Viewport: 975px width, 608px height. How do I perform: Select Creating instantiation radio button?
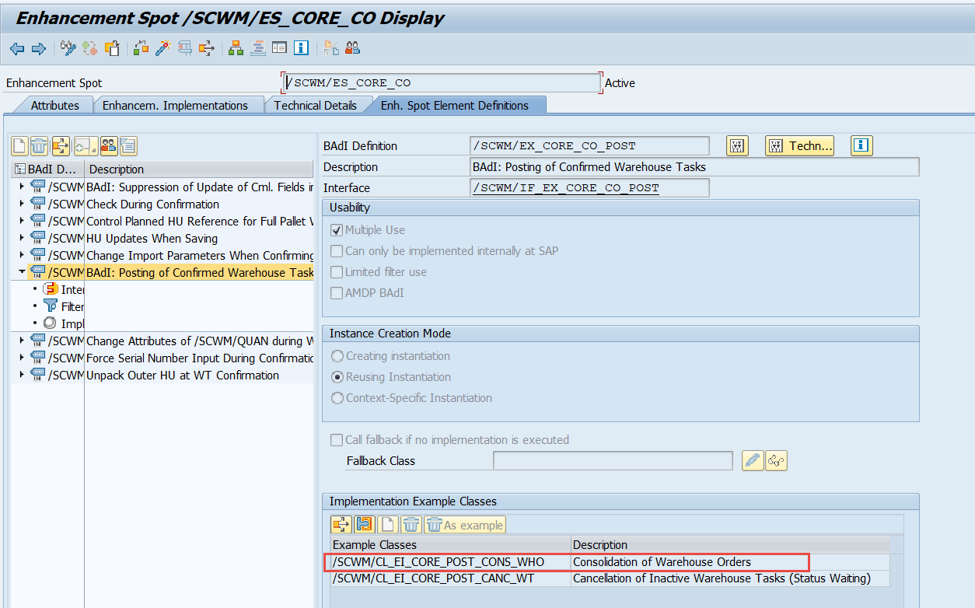point(337,356)
